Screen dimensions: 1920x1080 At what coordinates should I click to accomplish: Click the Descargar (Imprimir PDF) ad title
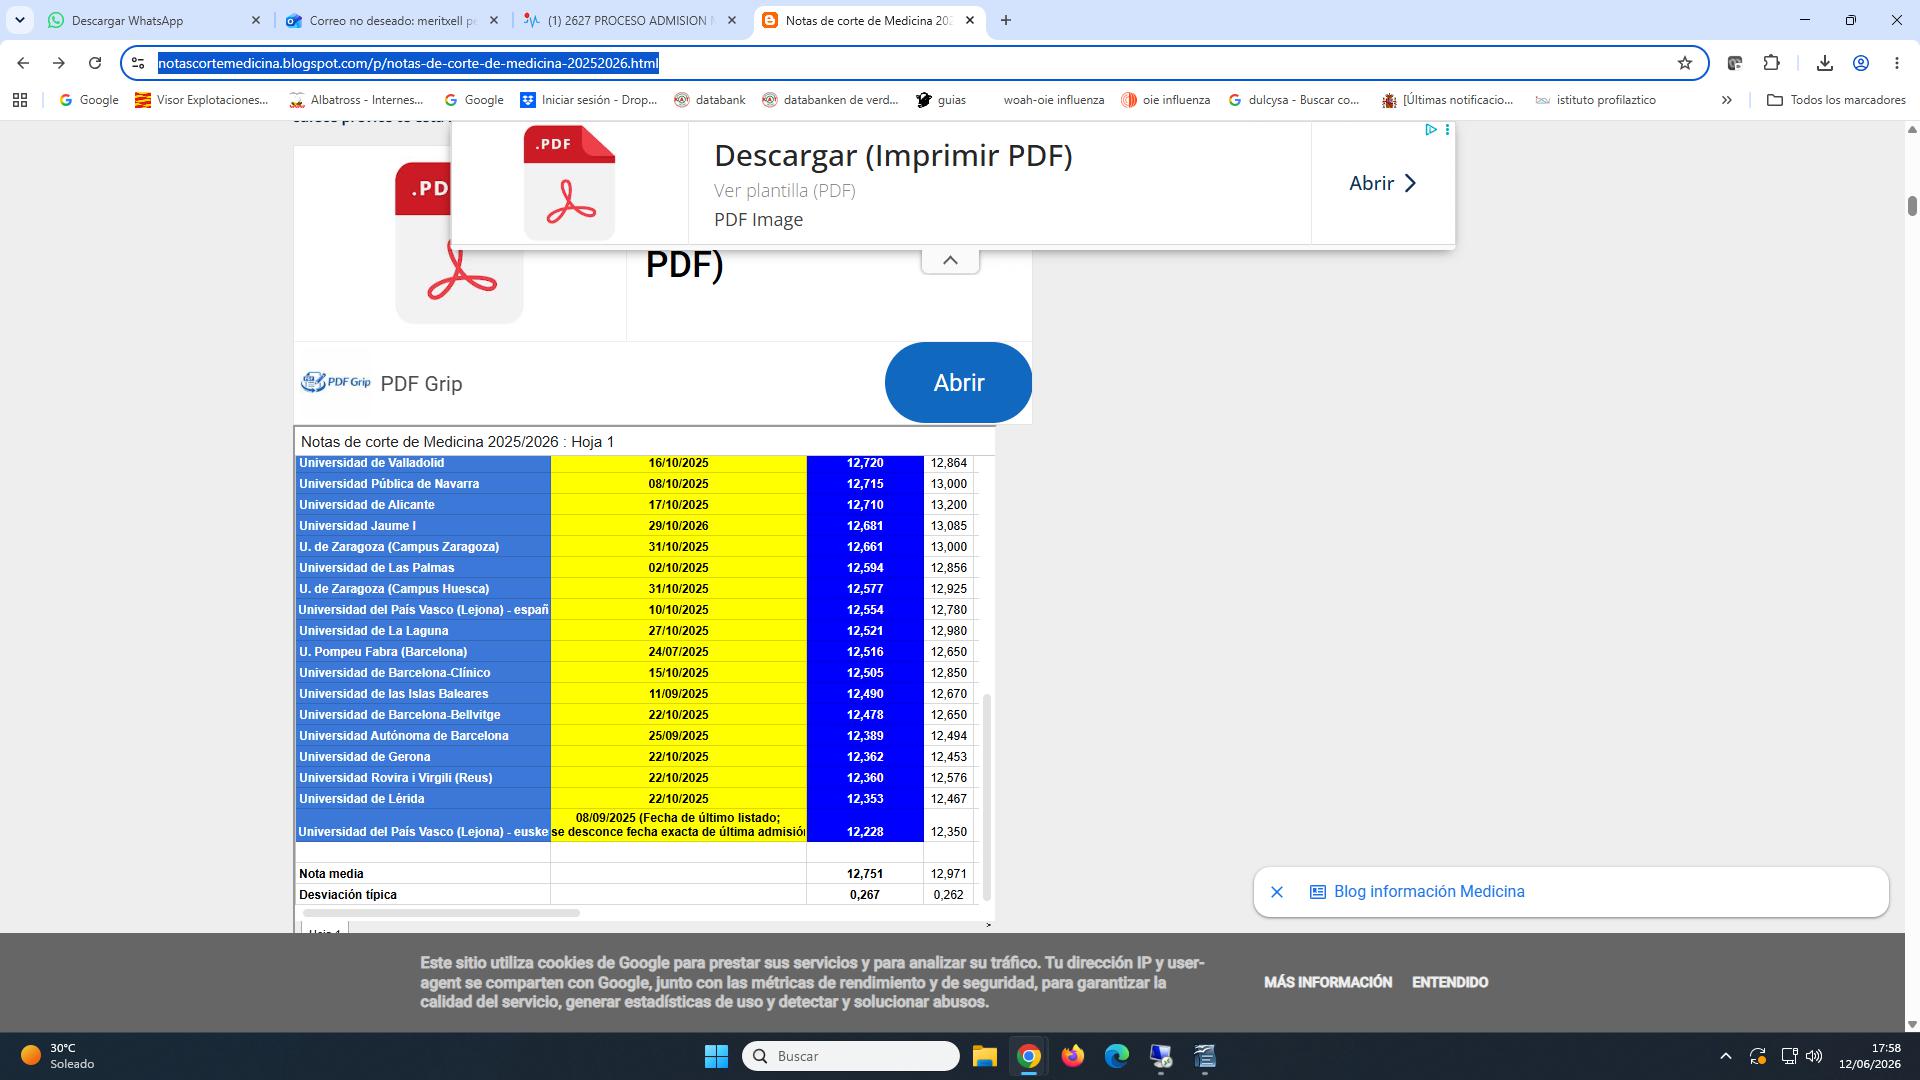pyautogui.click(x=893, y=156)
